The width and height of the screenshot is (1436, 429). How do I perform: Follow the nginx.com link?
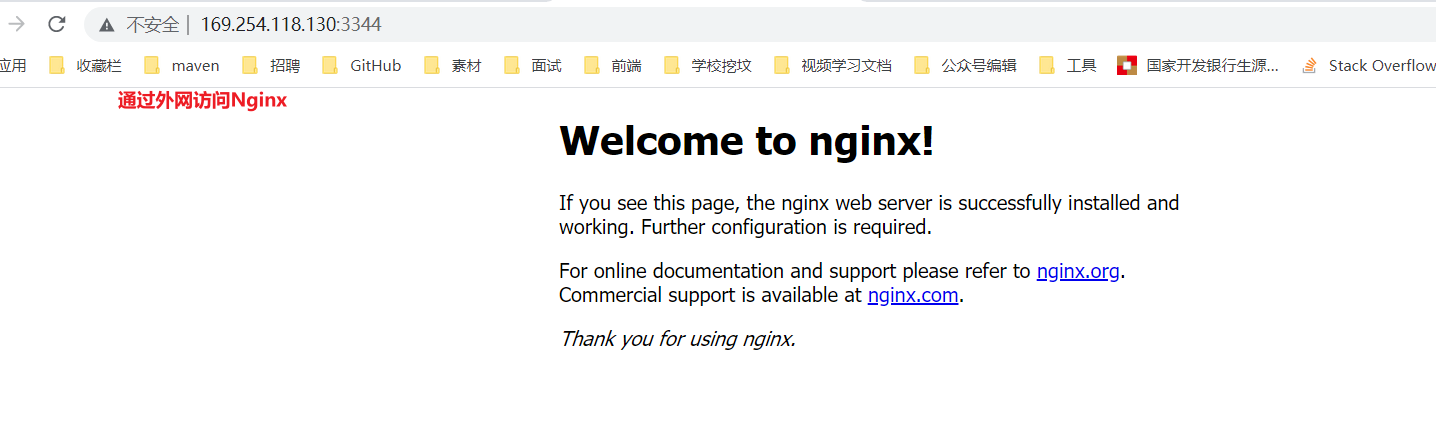913,295
